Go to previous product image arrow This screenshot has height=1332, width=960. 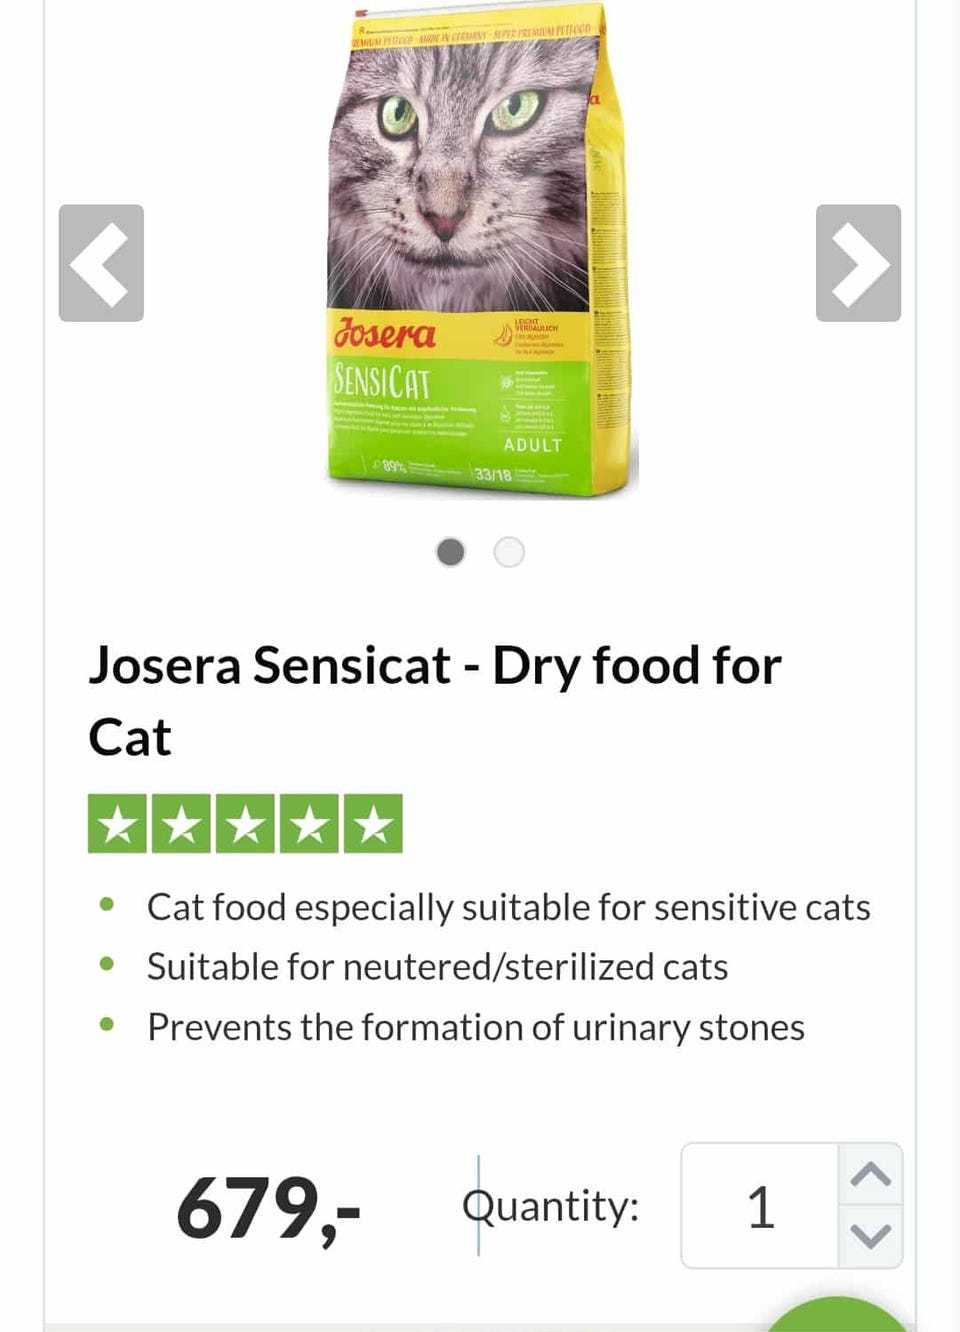pos(101,263)
